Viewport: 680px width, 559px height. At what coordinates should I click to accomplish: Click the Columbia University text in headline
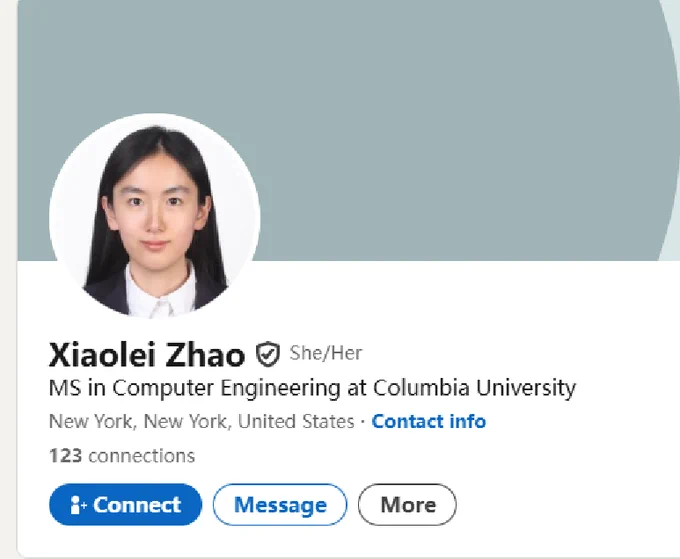[474, 388]
